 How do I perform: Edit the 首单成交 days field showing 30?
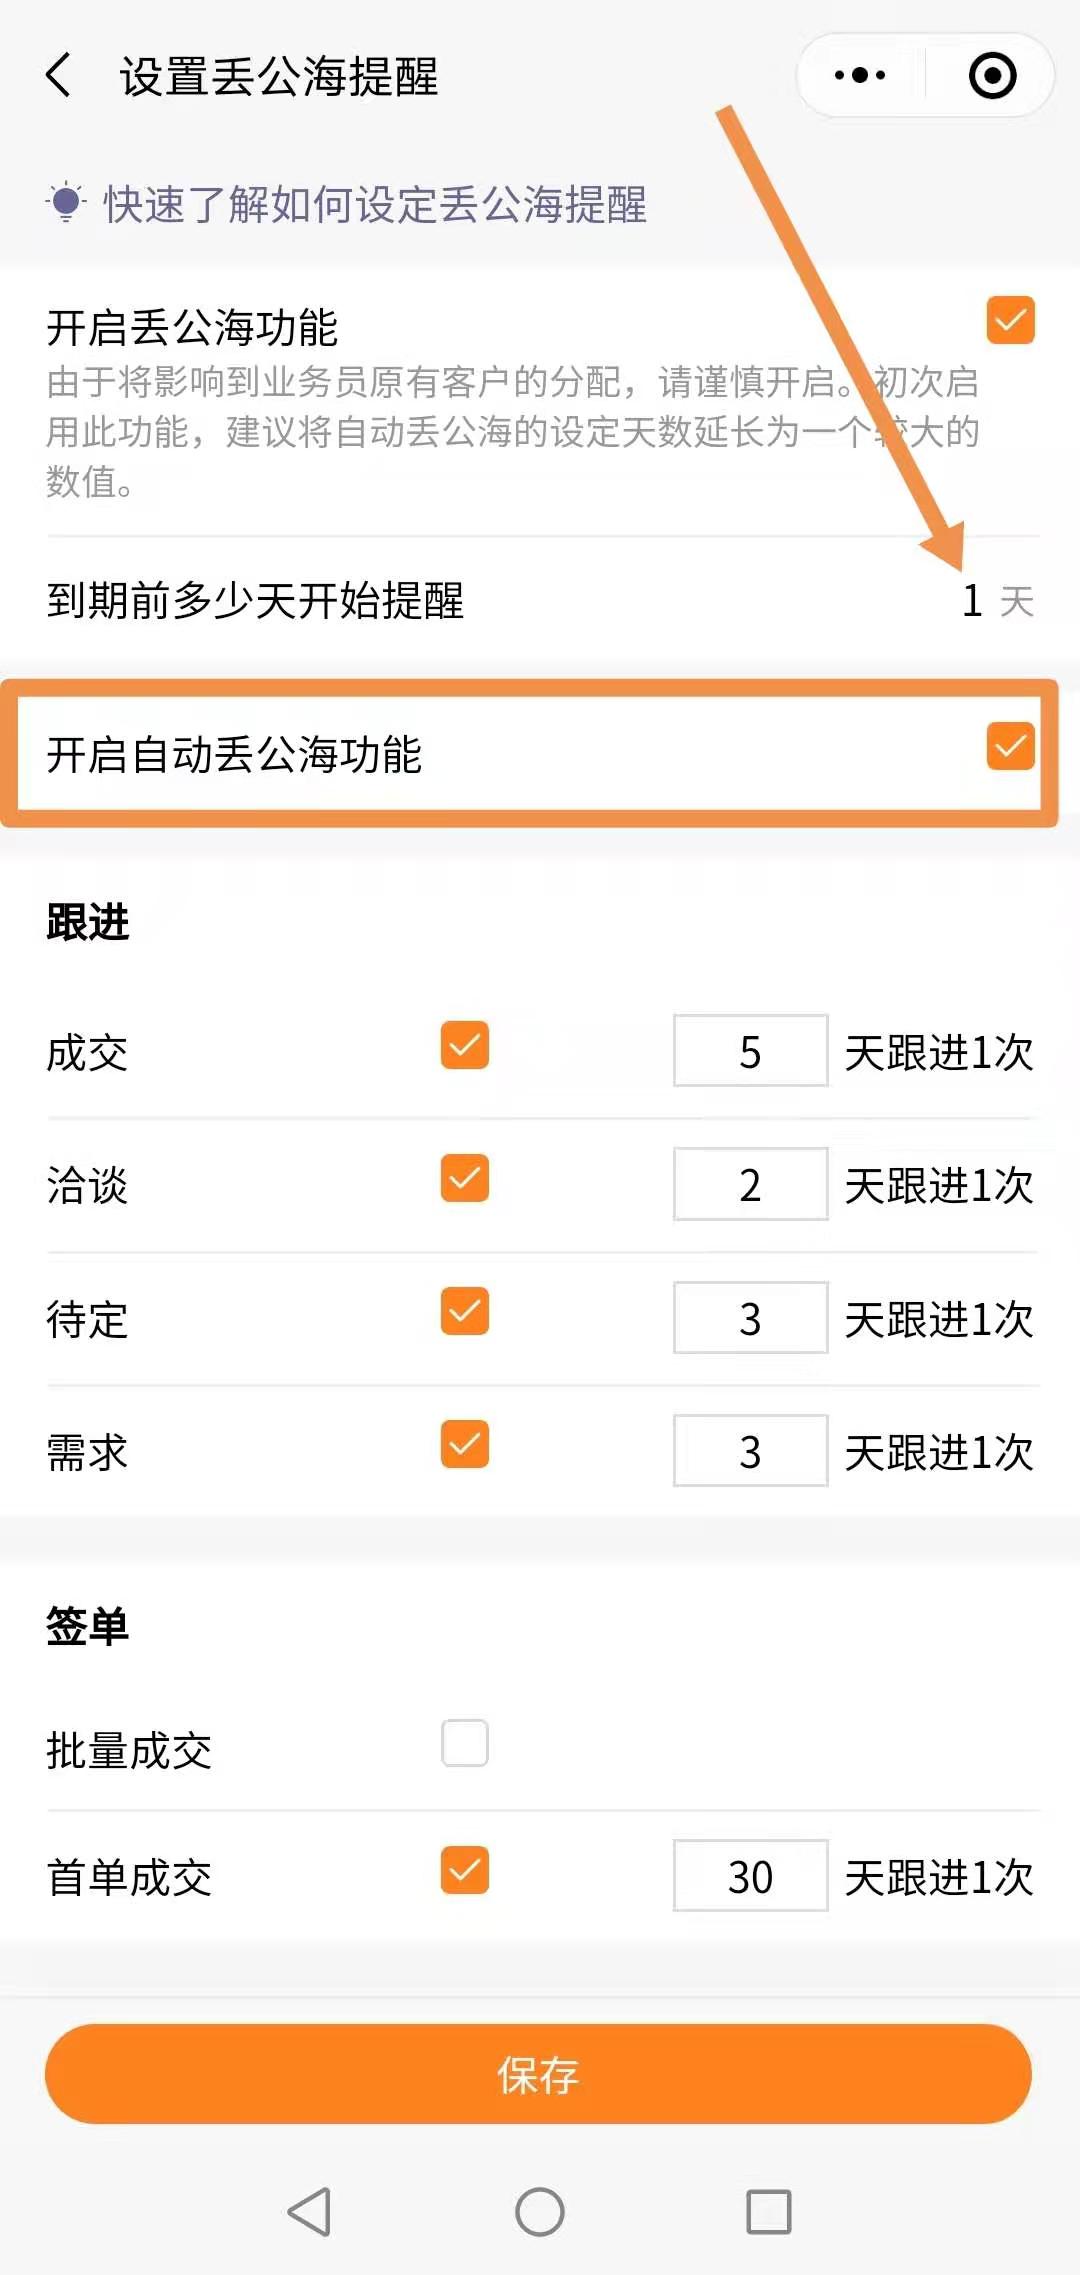(x=750, y=1876)
